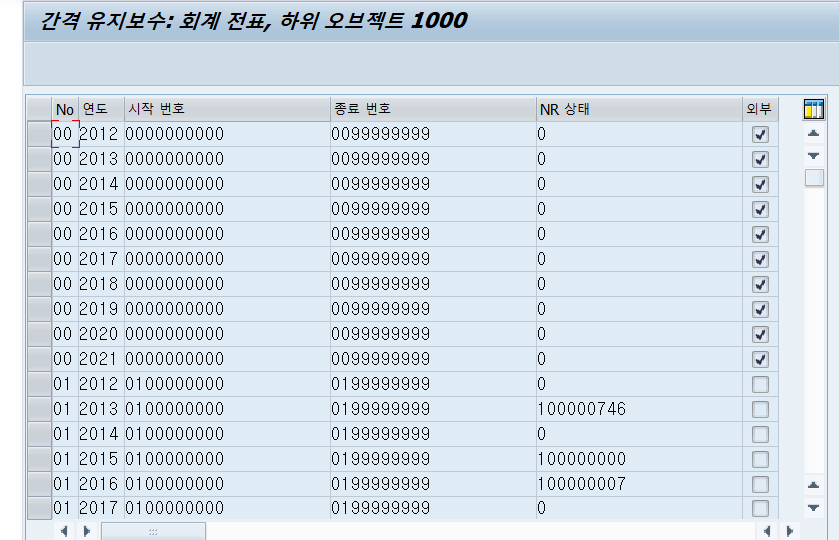Click start number 0100000000 for 01 2015
The image size is (839, 540).
pos(227,459)
